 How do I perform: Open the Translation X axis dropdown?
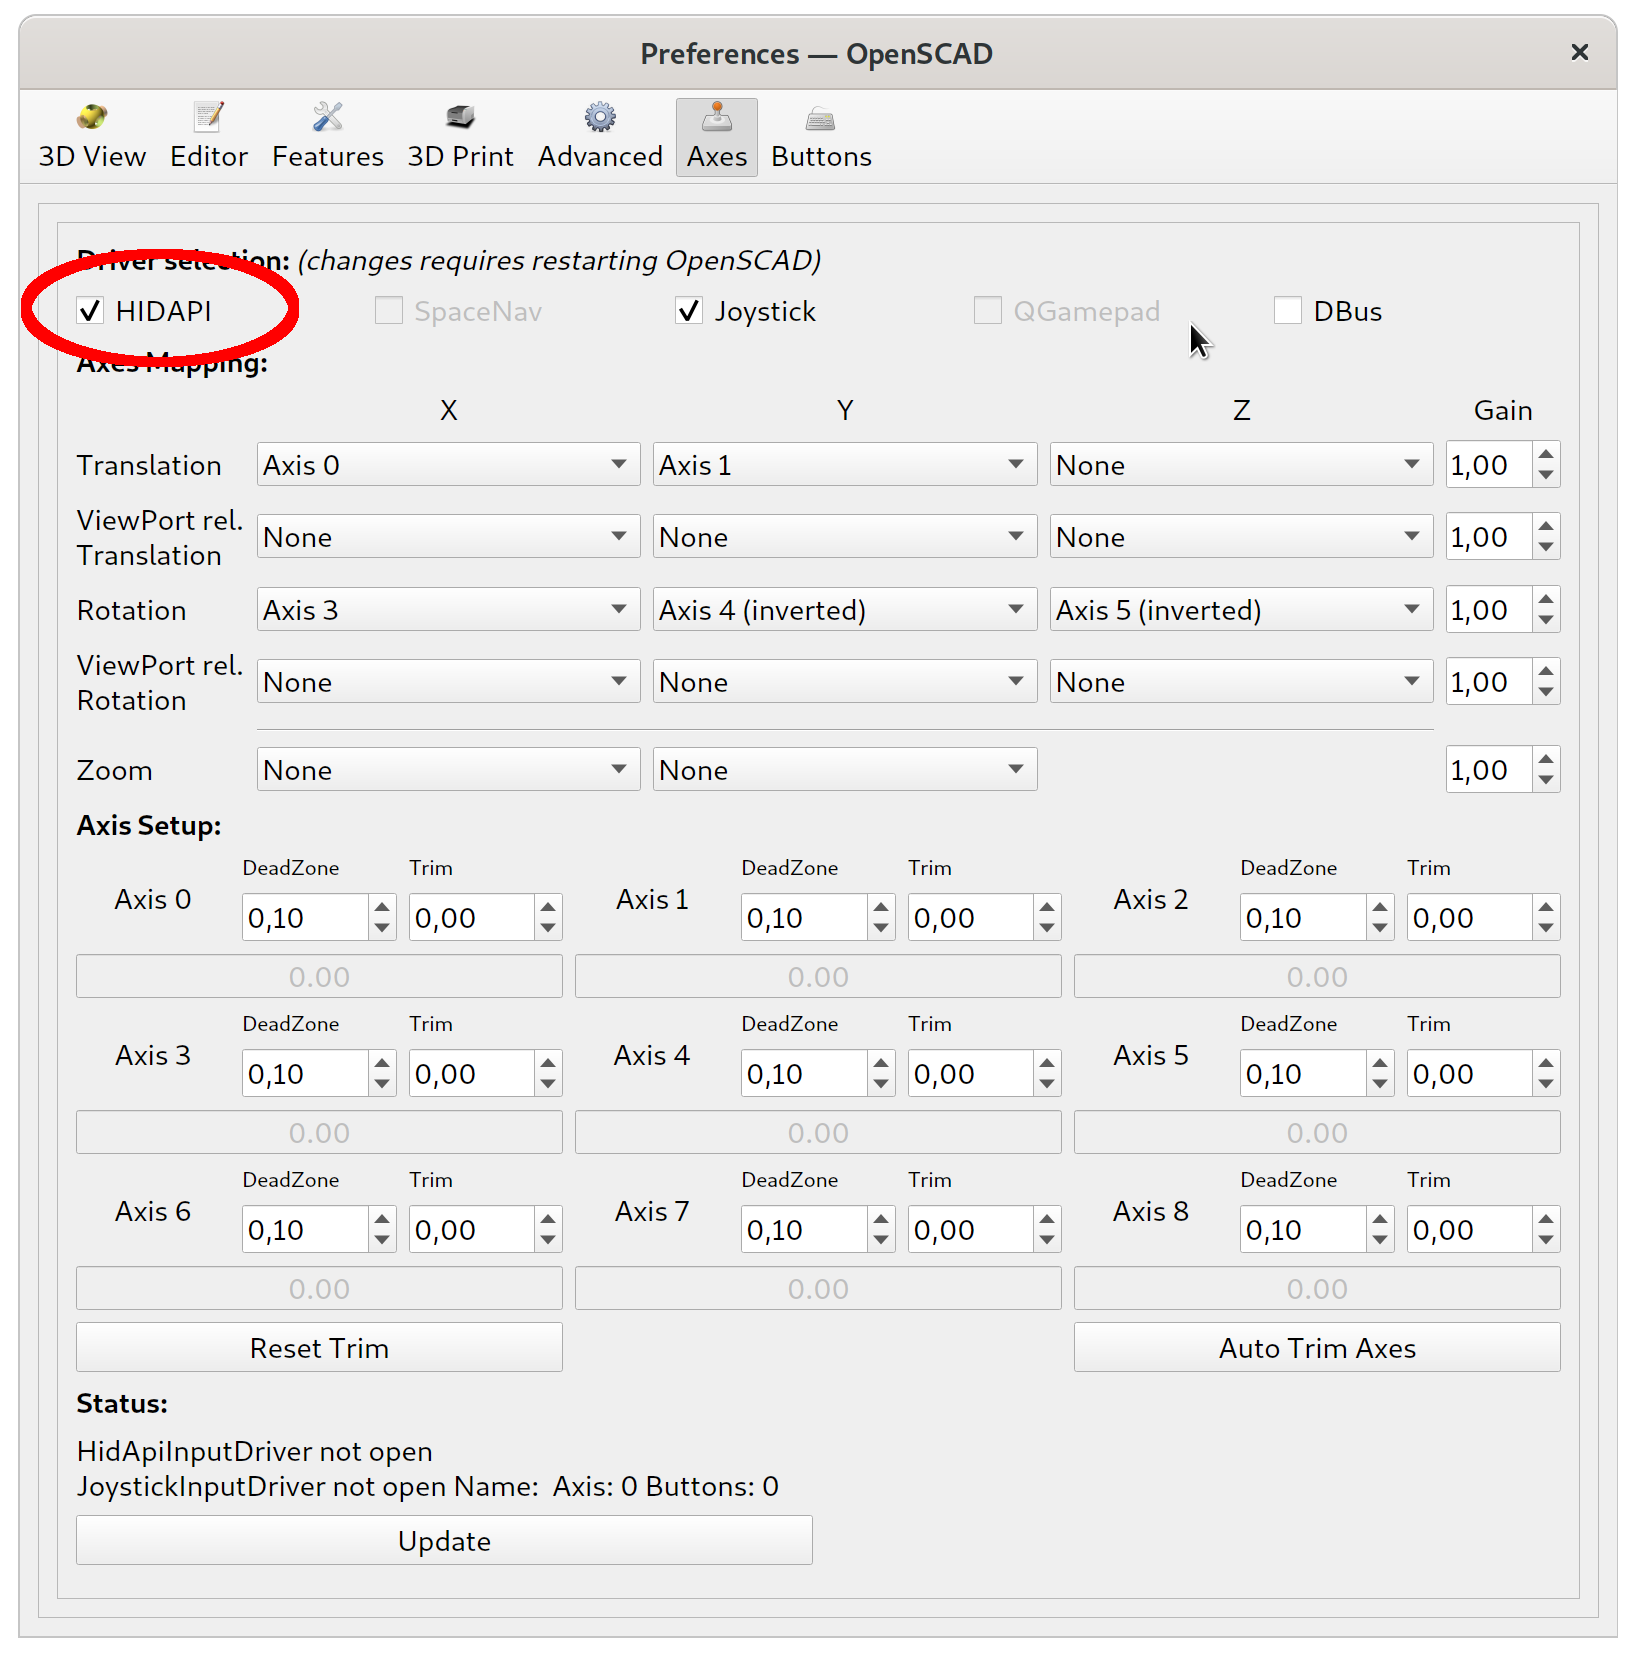coord(447,465)
